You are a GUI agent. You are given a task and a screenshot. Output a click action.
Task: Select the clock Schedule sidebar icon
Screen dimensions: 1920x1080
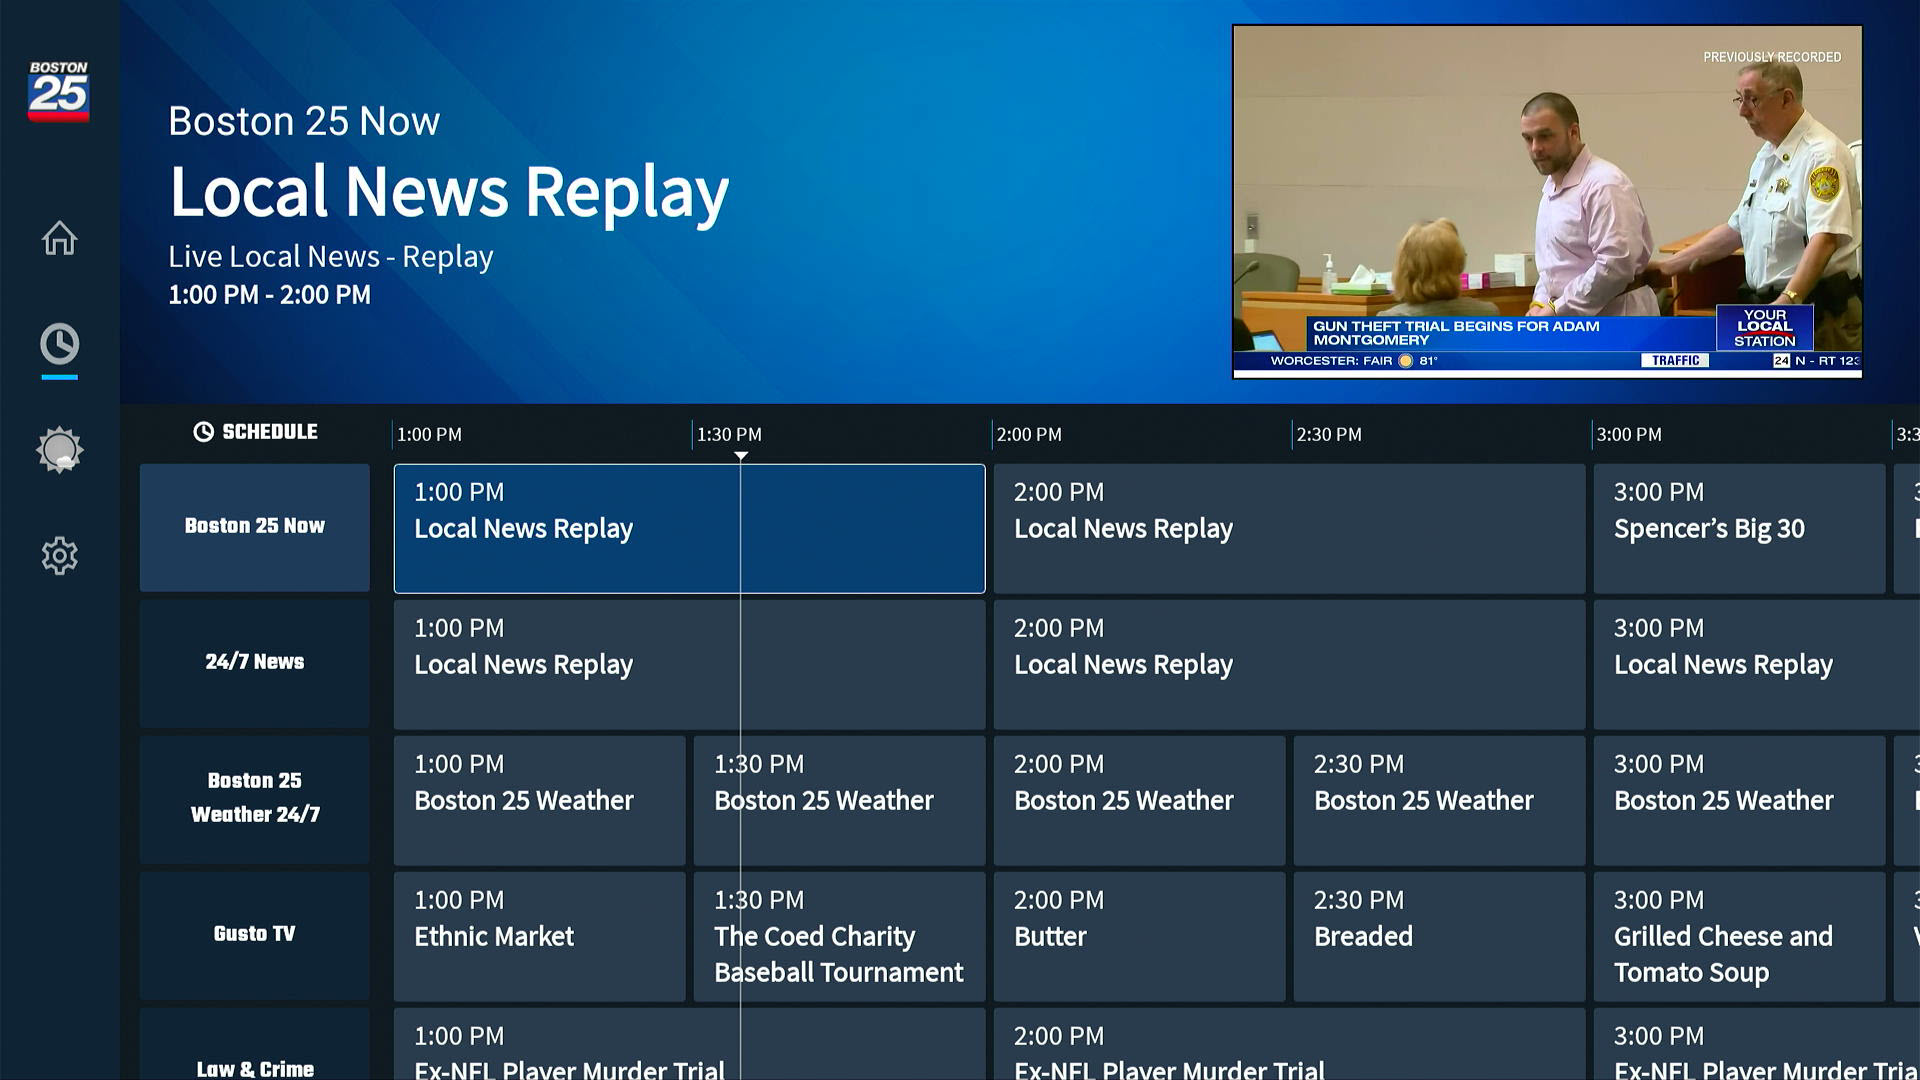(59, 344)
